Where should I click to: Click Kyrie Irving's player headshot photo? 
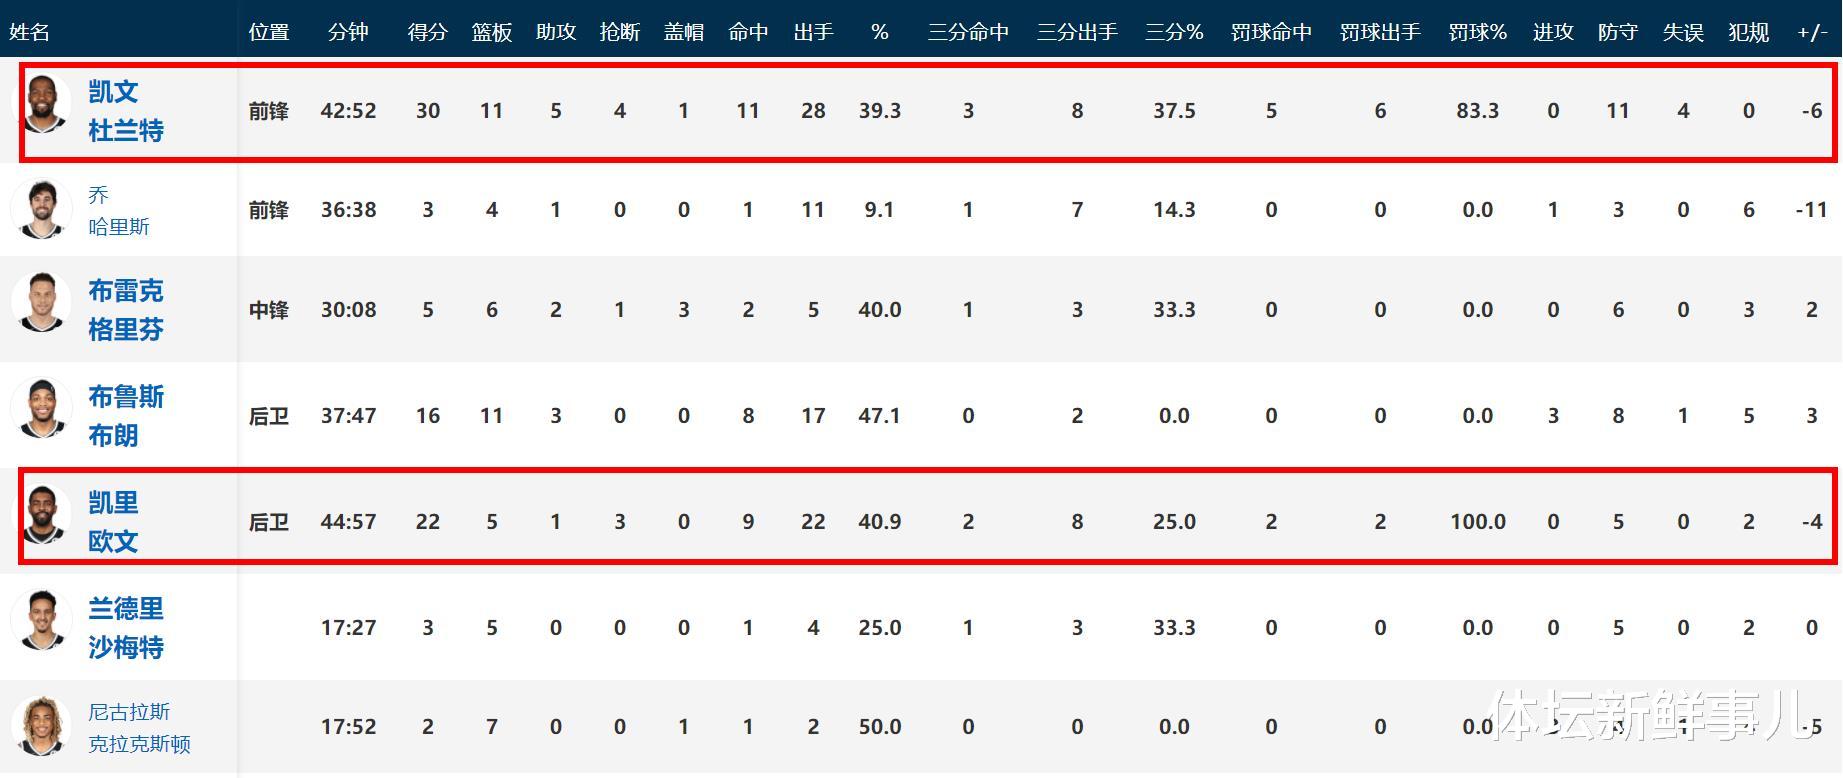click(x=44, y=515)
